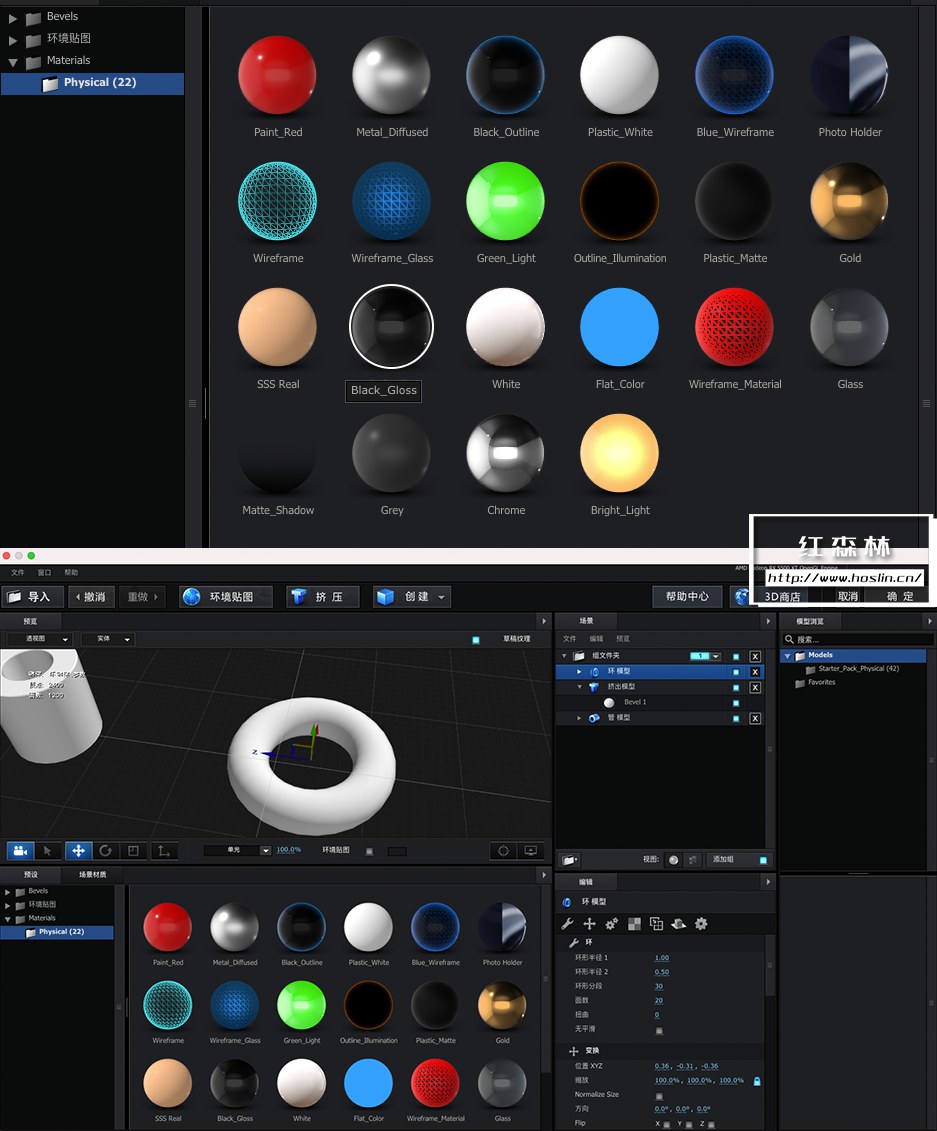Open the double-gears tab in edit toolbar

click(612, 924)
